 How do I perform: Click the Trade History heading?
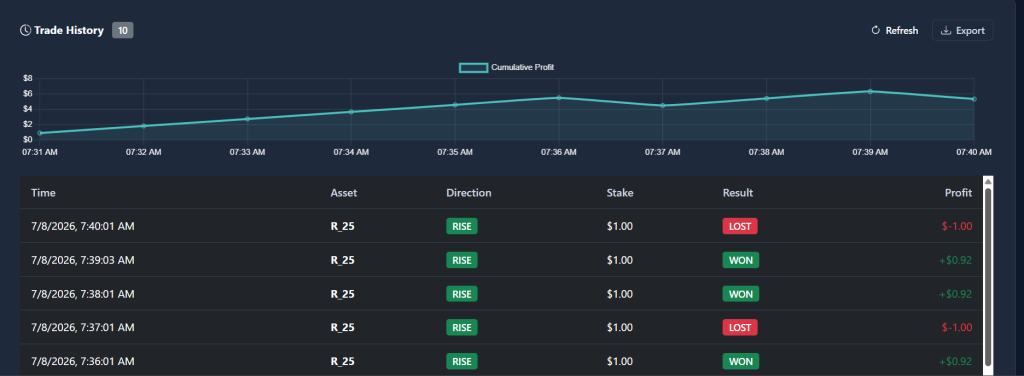(69, 30)
